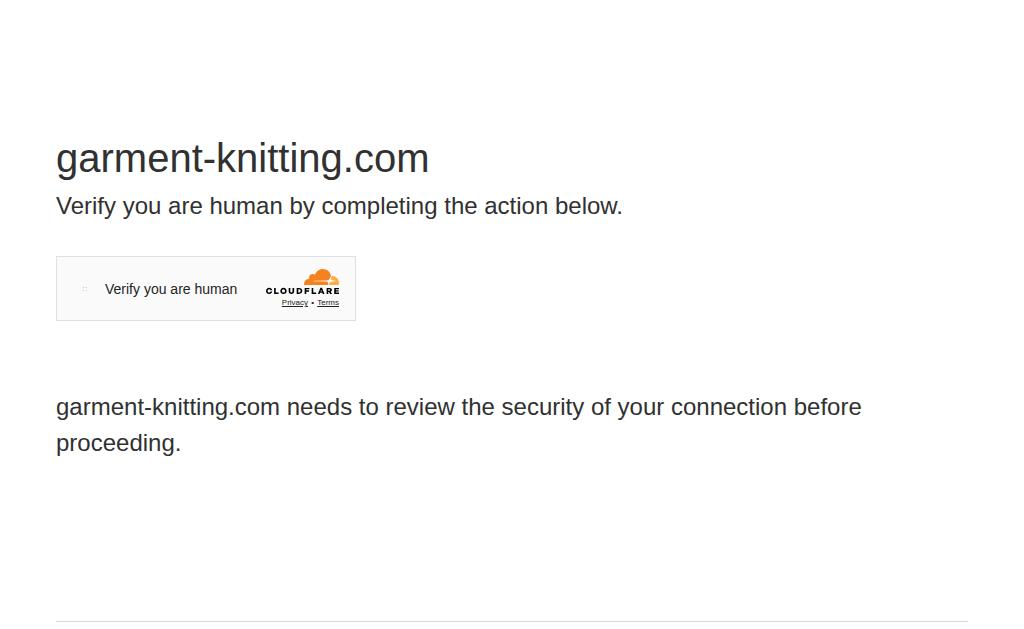
Task: Check the Verify you are human checkbox
Action: (x=84, y=289)
